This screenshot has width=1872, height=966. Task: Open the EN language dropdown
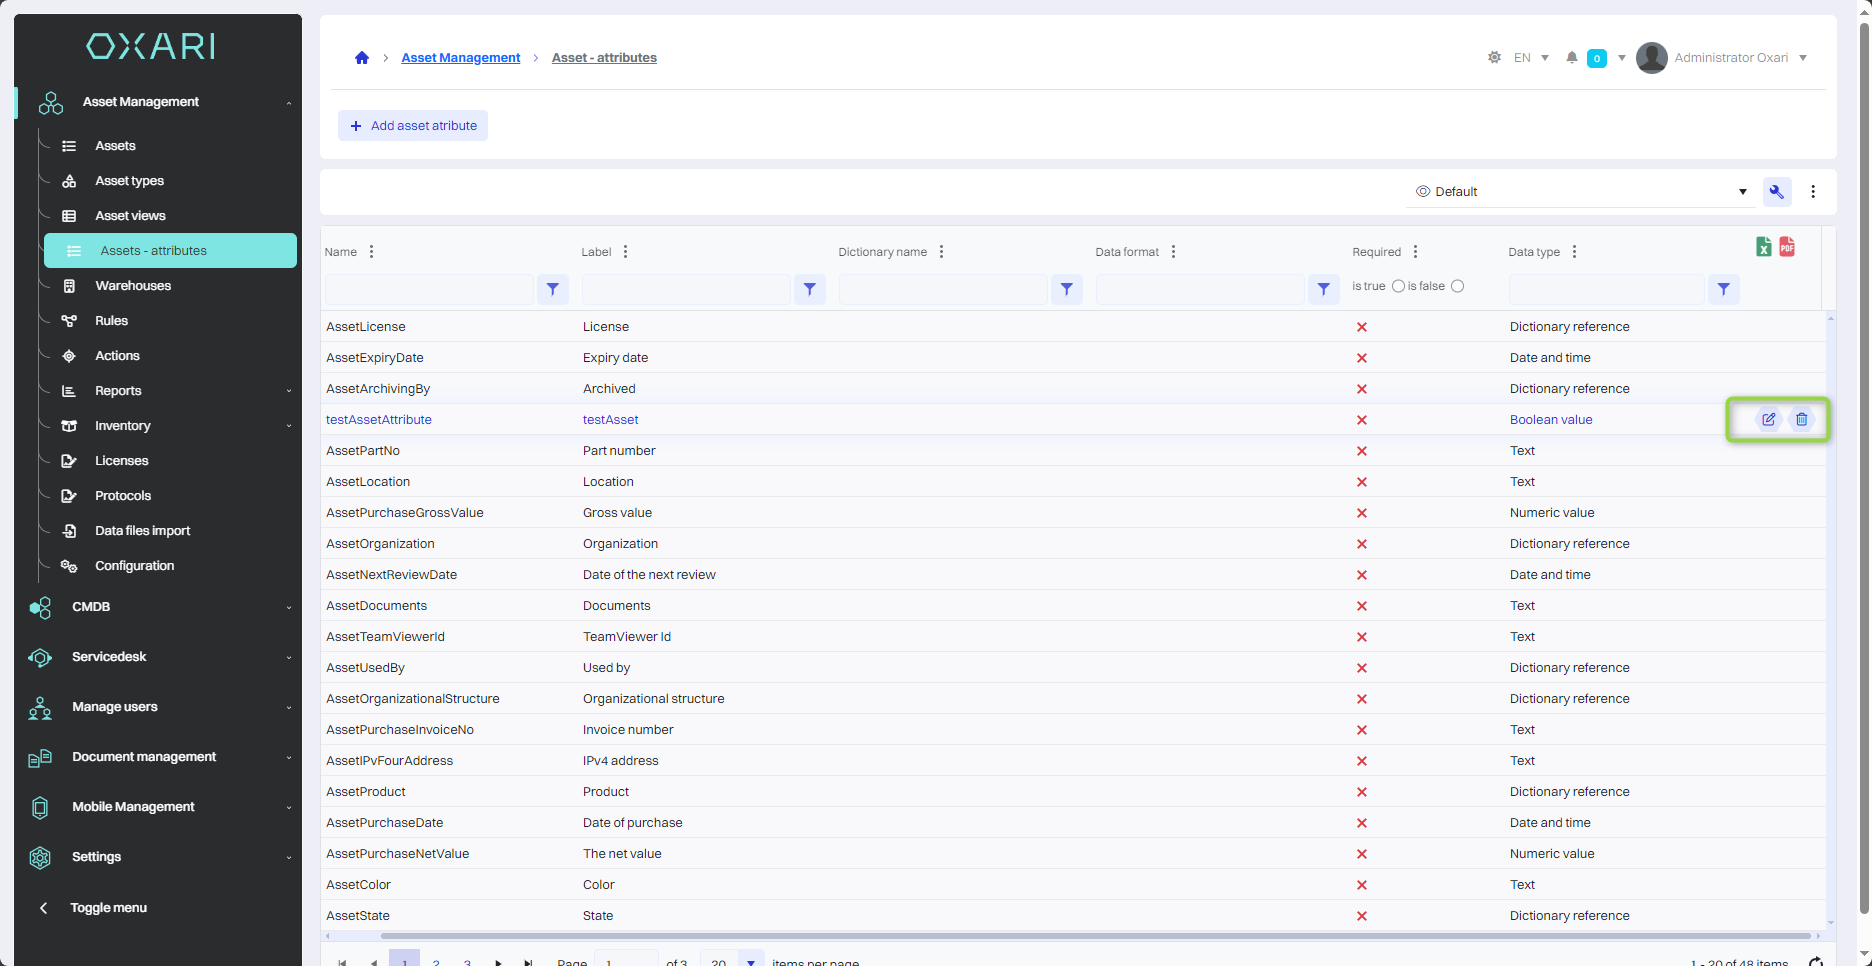[x=1530, y=58]
